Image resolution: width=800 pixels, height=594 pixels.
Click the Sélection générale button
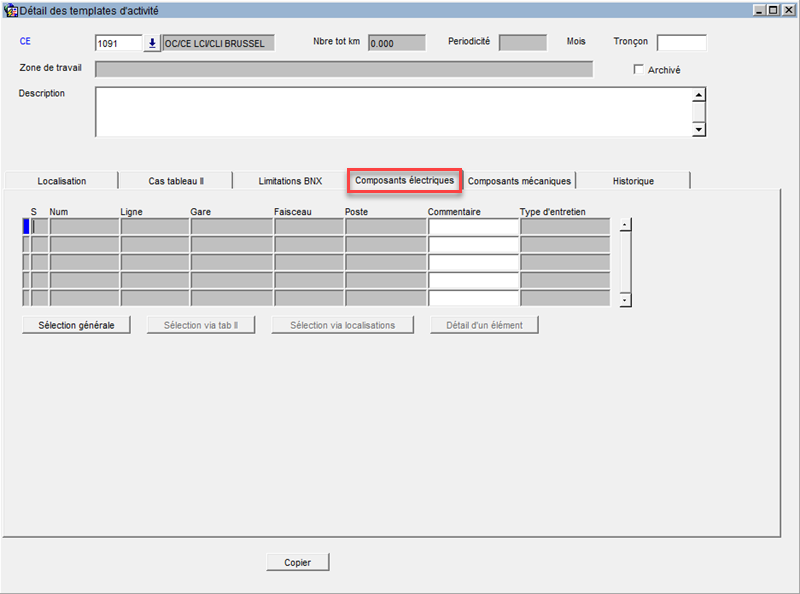click(x=76, y=325)
